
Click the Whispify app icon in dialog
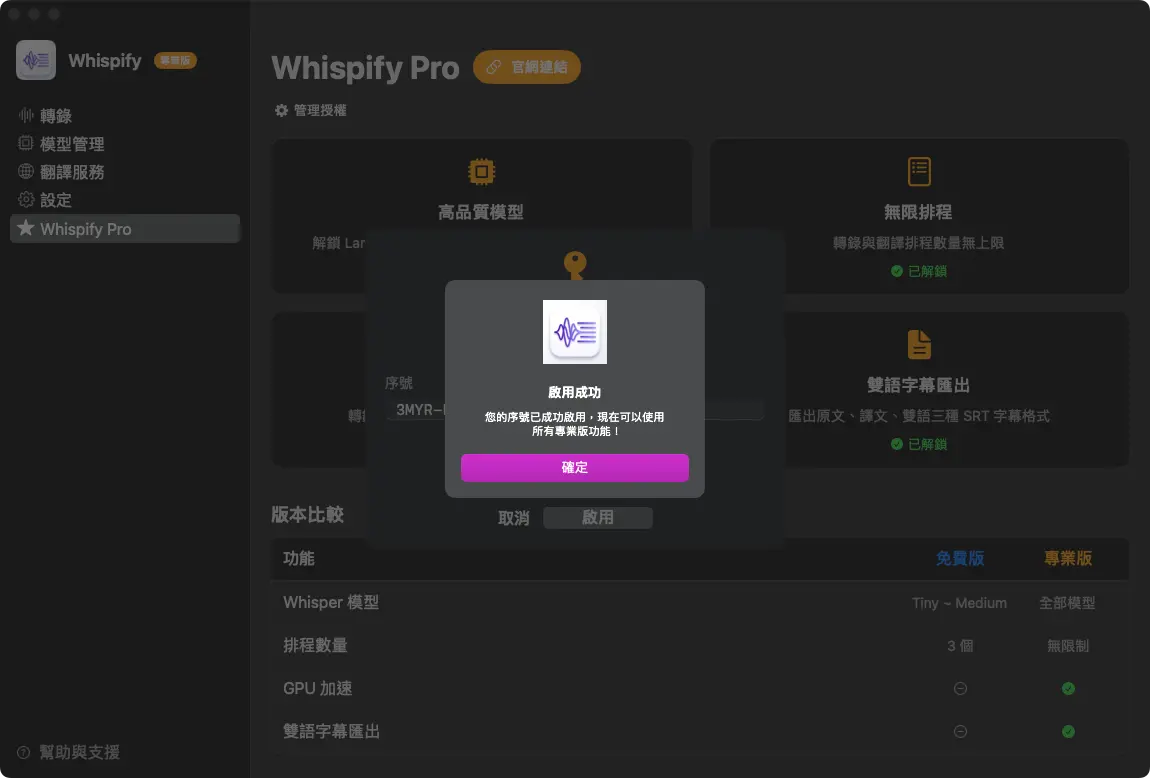[574, 332]
